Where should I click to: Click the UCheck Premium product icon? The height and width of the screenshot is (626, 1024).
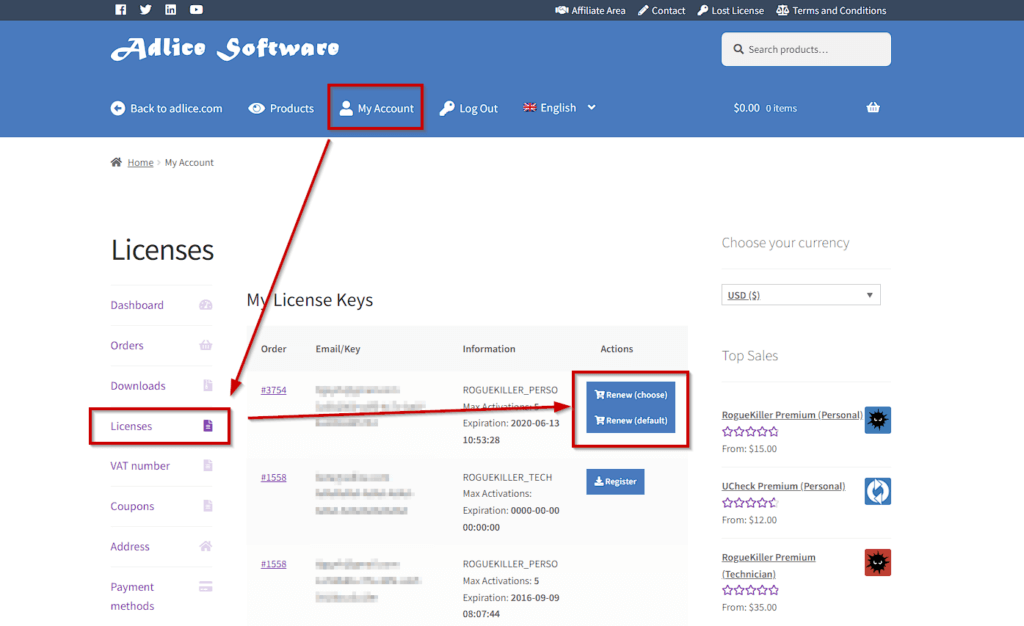coord(877,491)
